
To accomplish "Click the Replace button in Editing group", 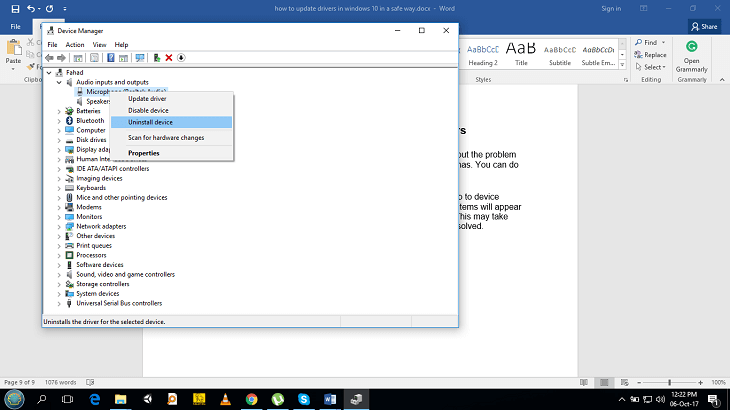I will click(x=650, y=55).
